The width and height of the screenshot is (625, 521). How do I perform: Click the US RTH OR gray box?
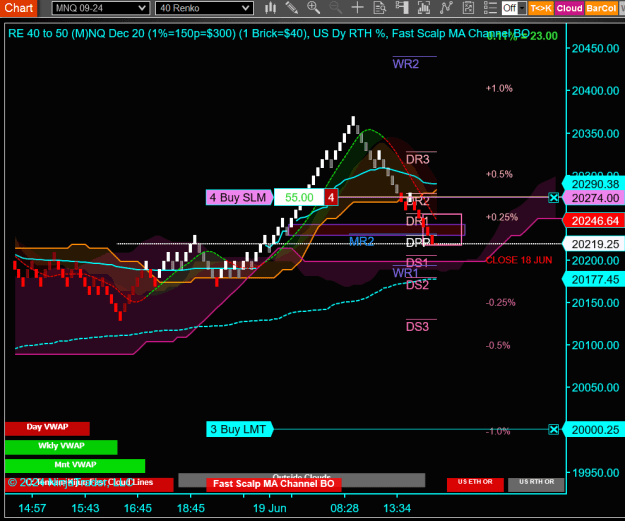537,484
